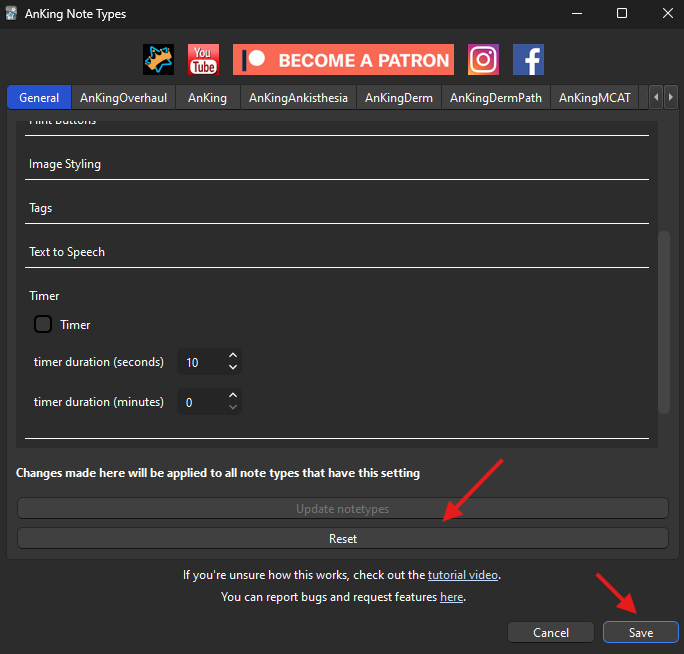Open the Facebook icon link
Viewport: 684px width, 654px height.
pyautogui.click(x=528, y=60)
